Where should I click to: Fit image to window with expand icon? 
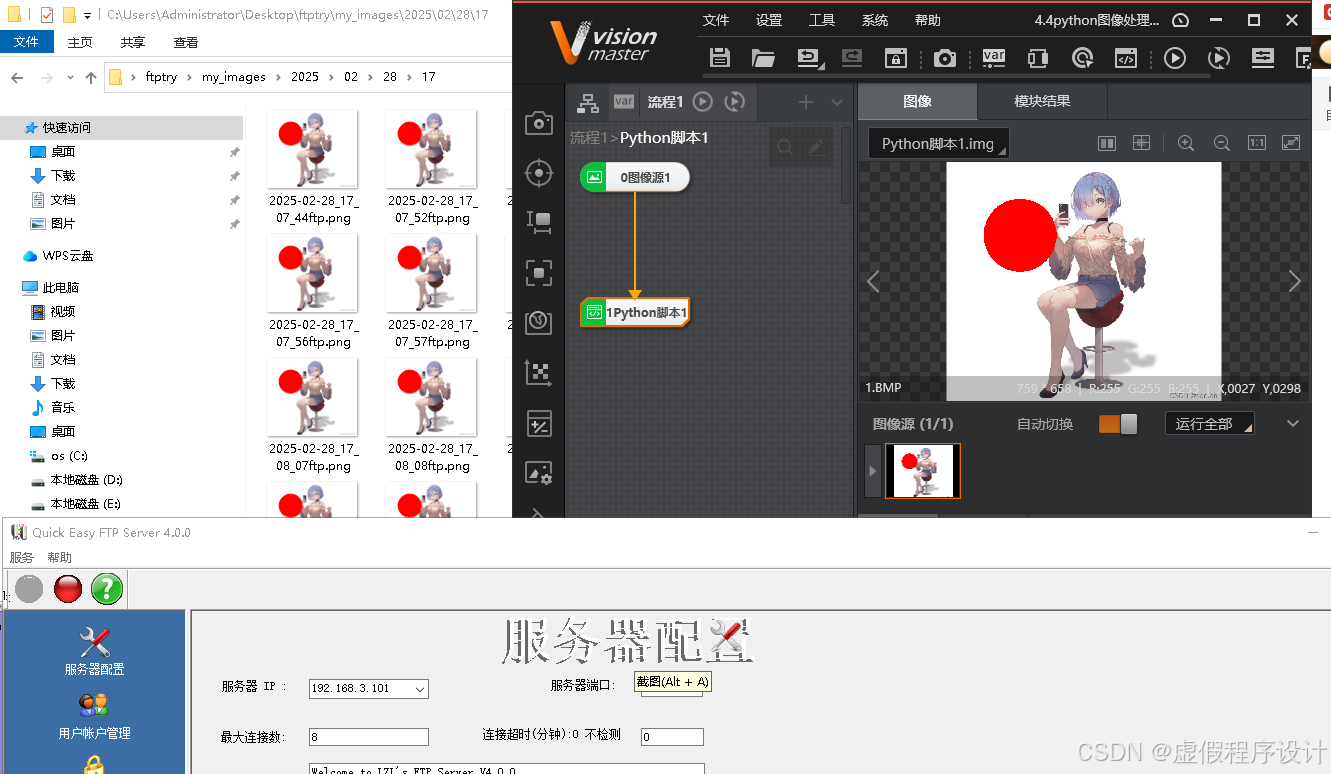point(1291,143)
